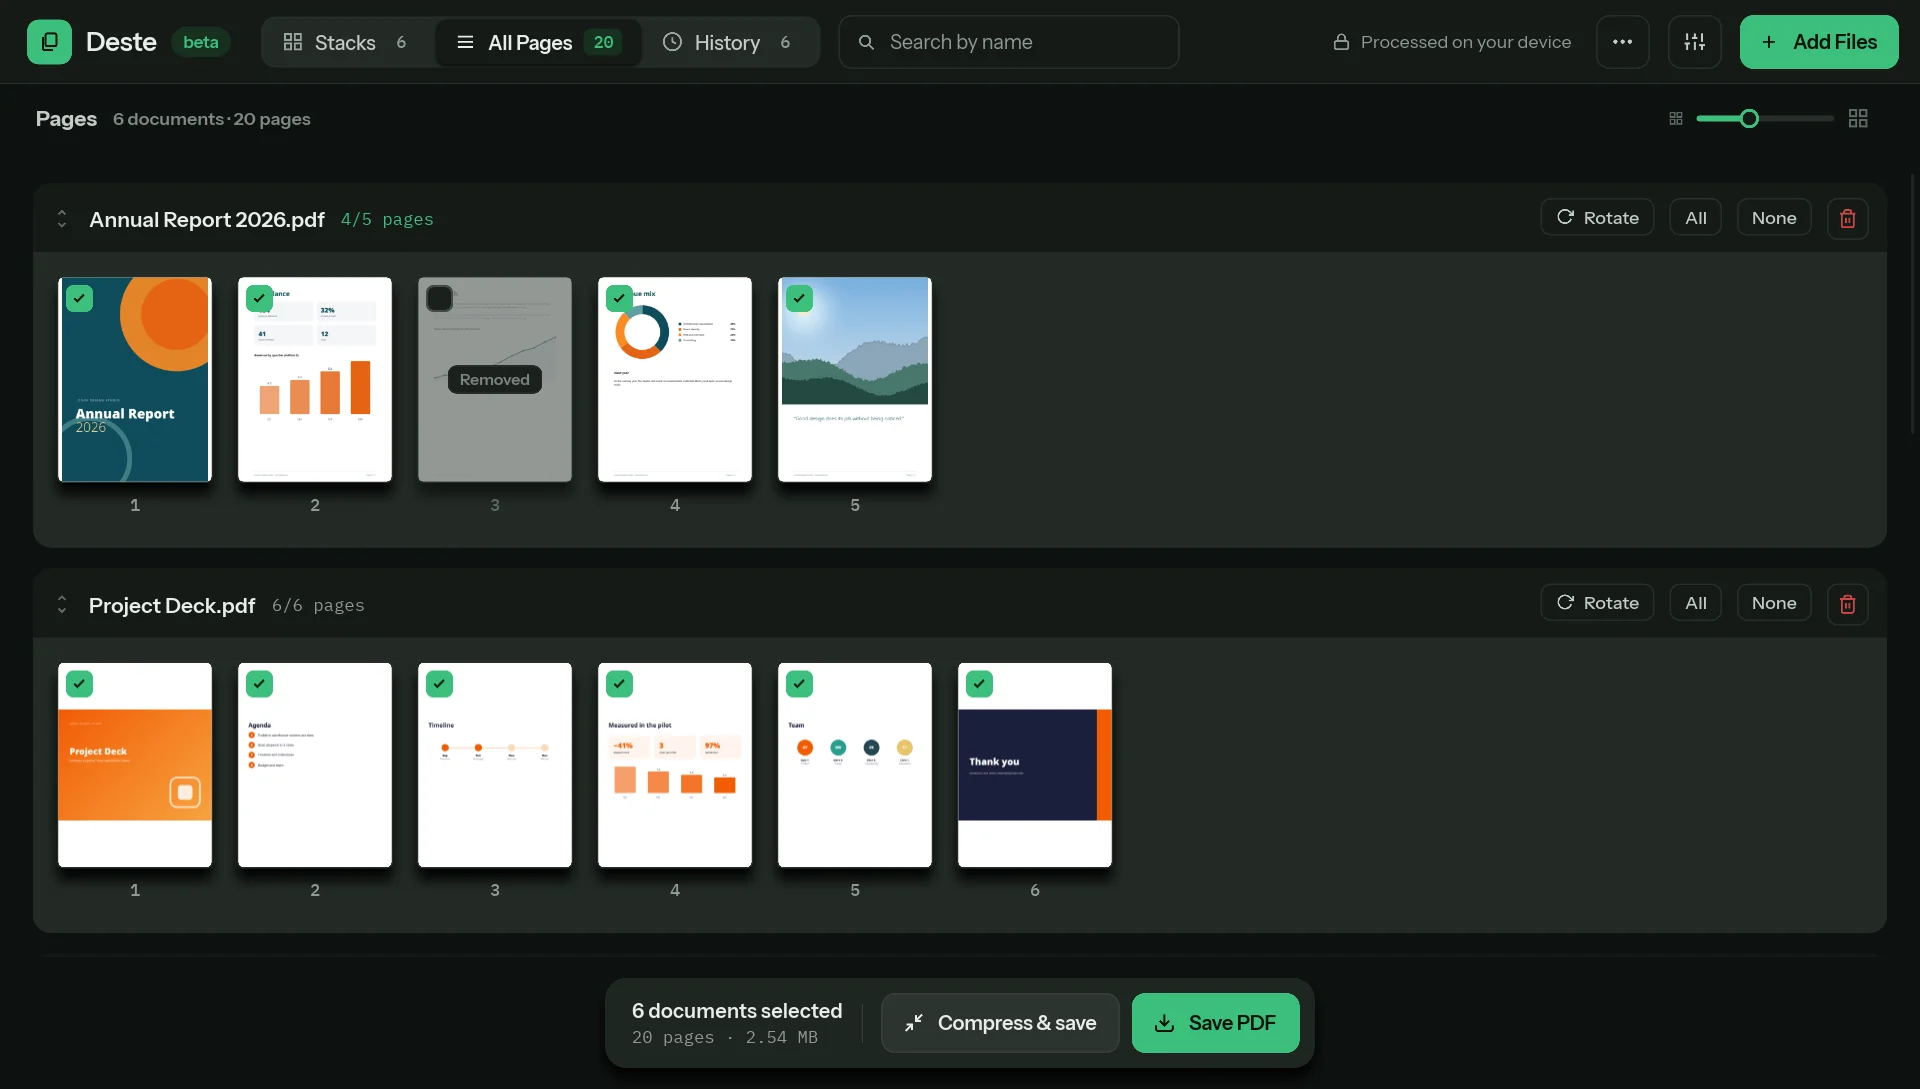Click the Project Deck.pdf file name
1920x1089 pixels.
click(x=172, y=605)
